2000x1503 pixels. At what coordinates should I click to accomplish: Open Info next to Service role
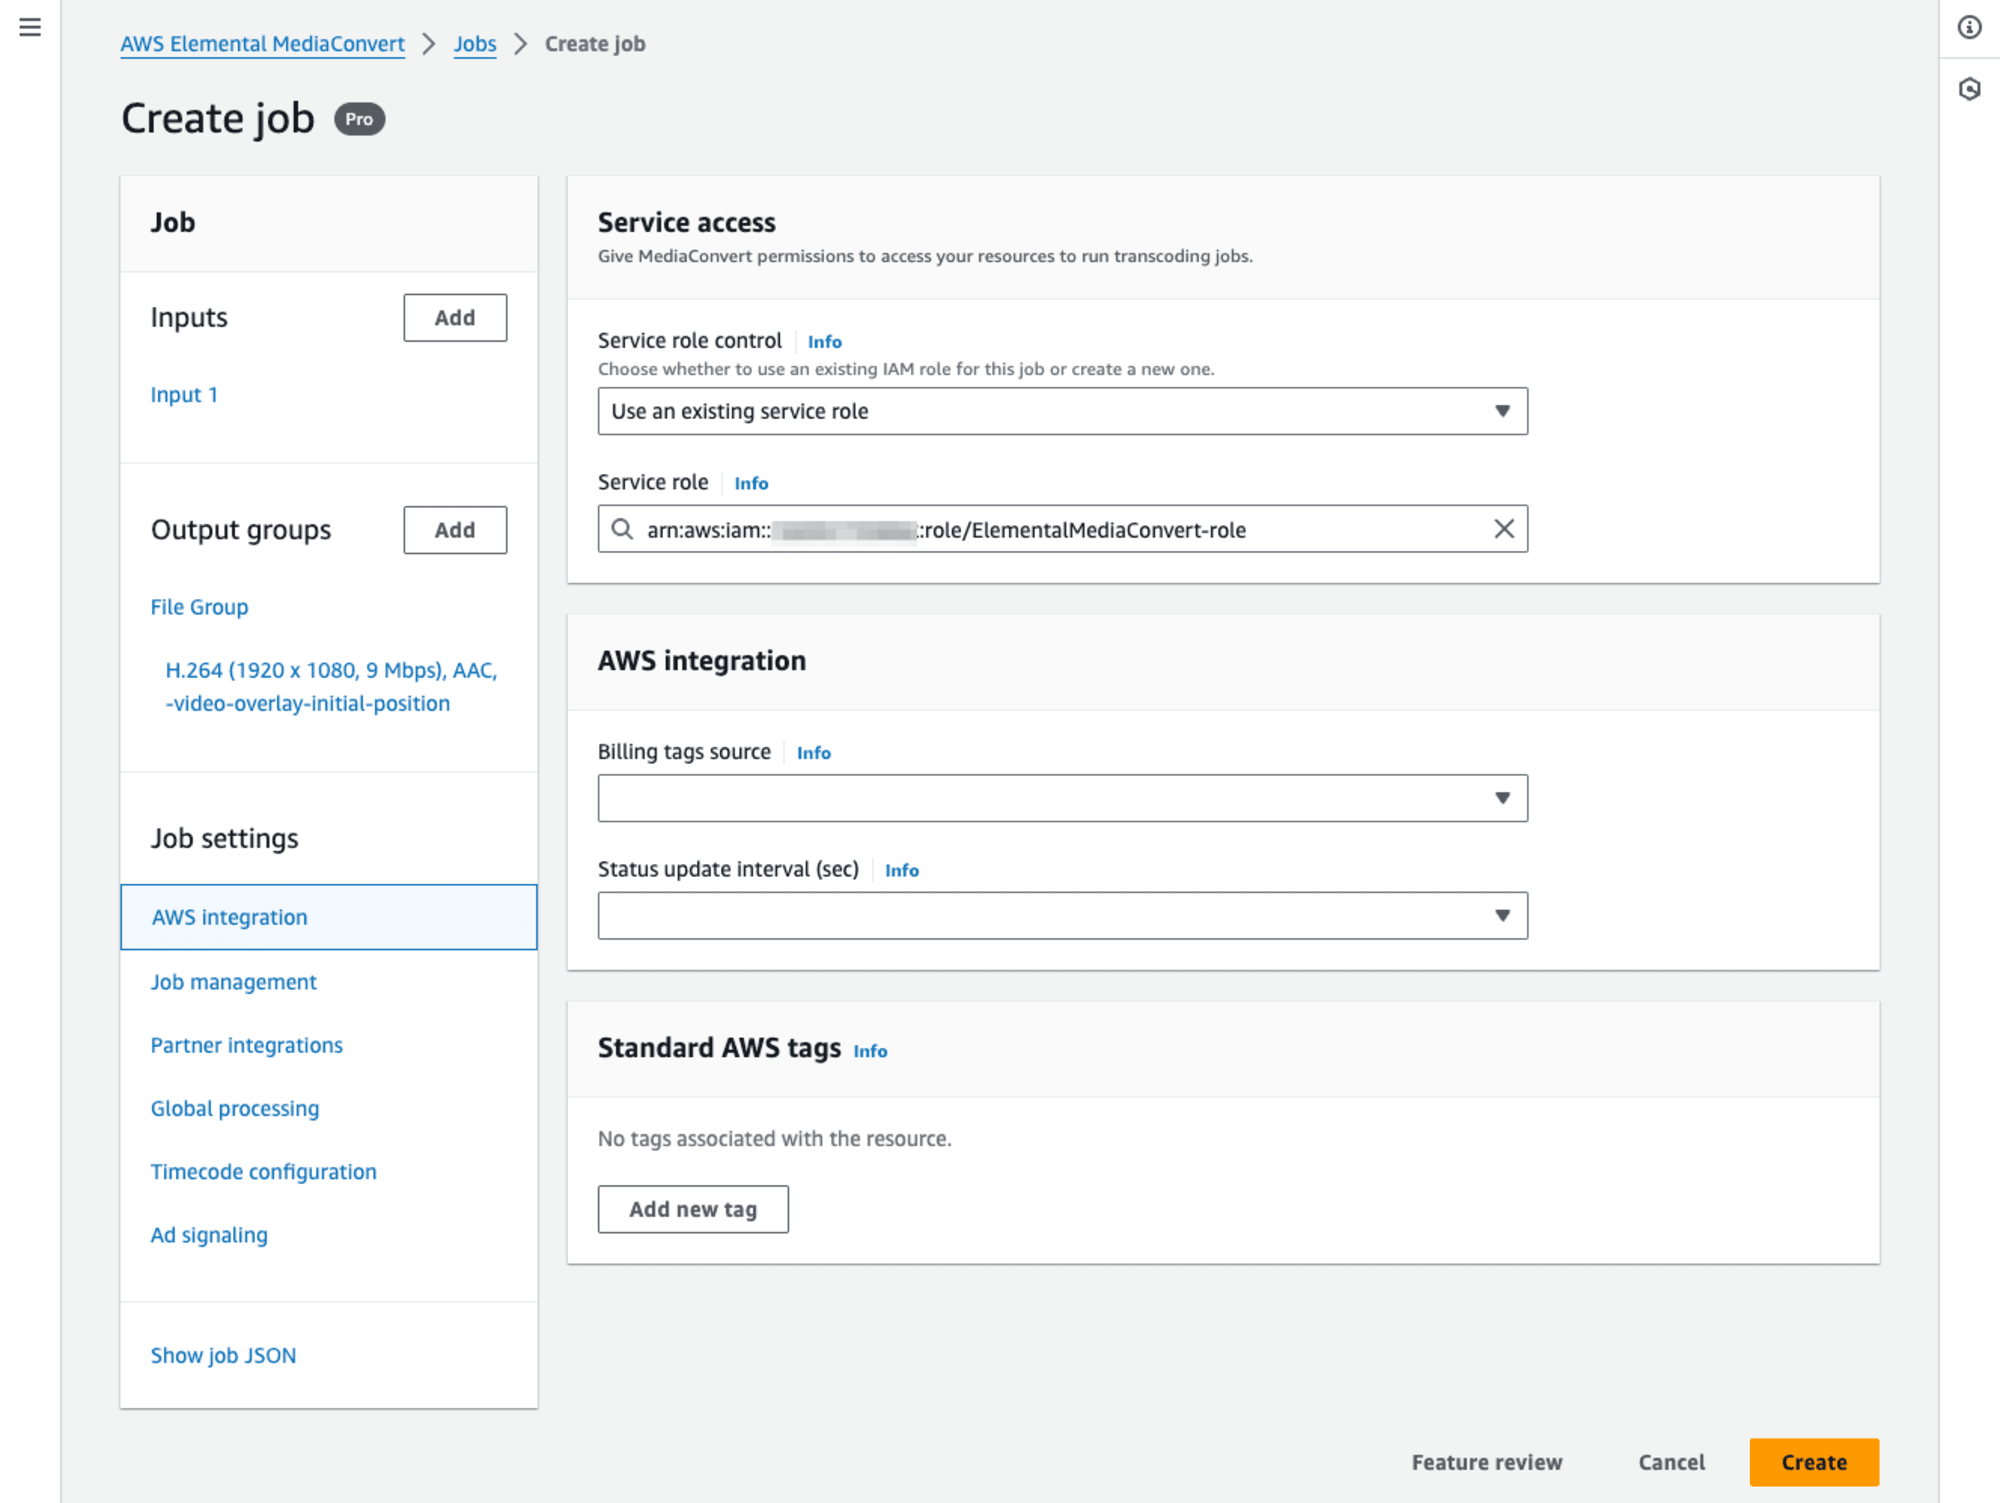(x=751, y=484)
